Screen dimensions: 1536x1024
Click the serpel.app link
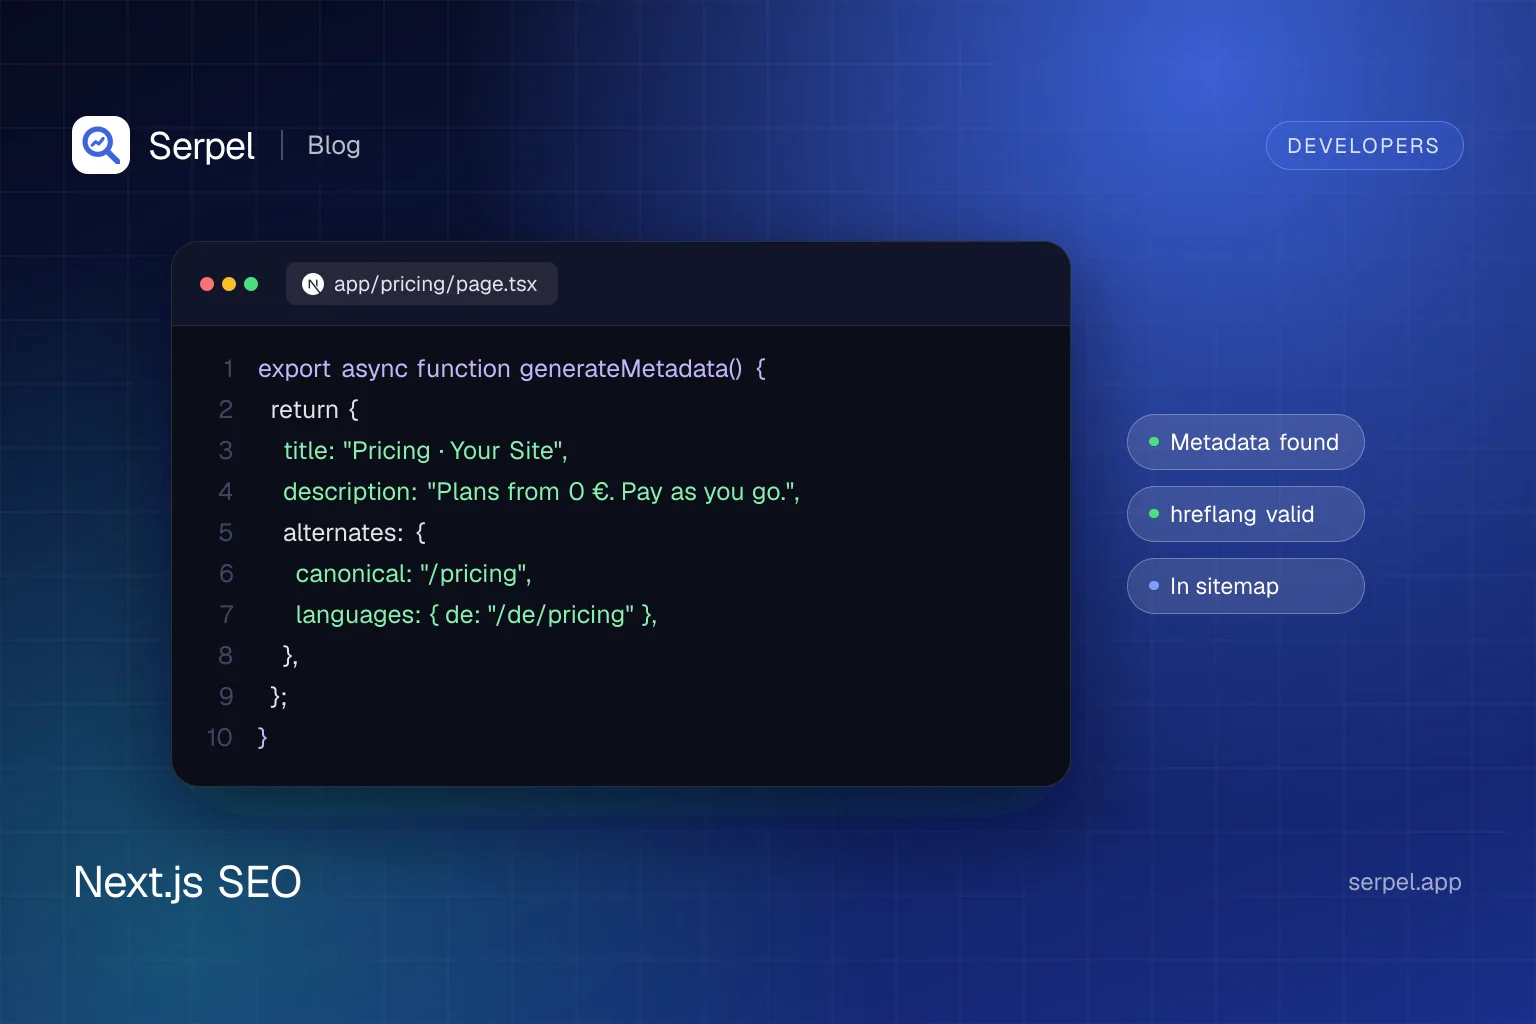pos(1404,882)
